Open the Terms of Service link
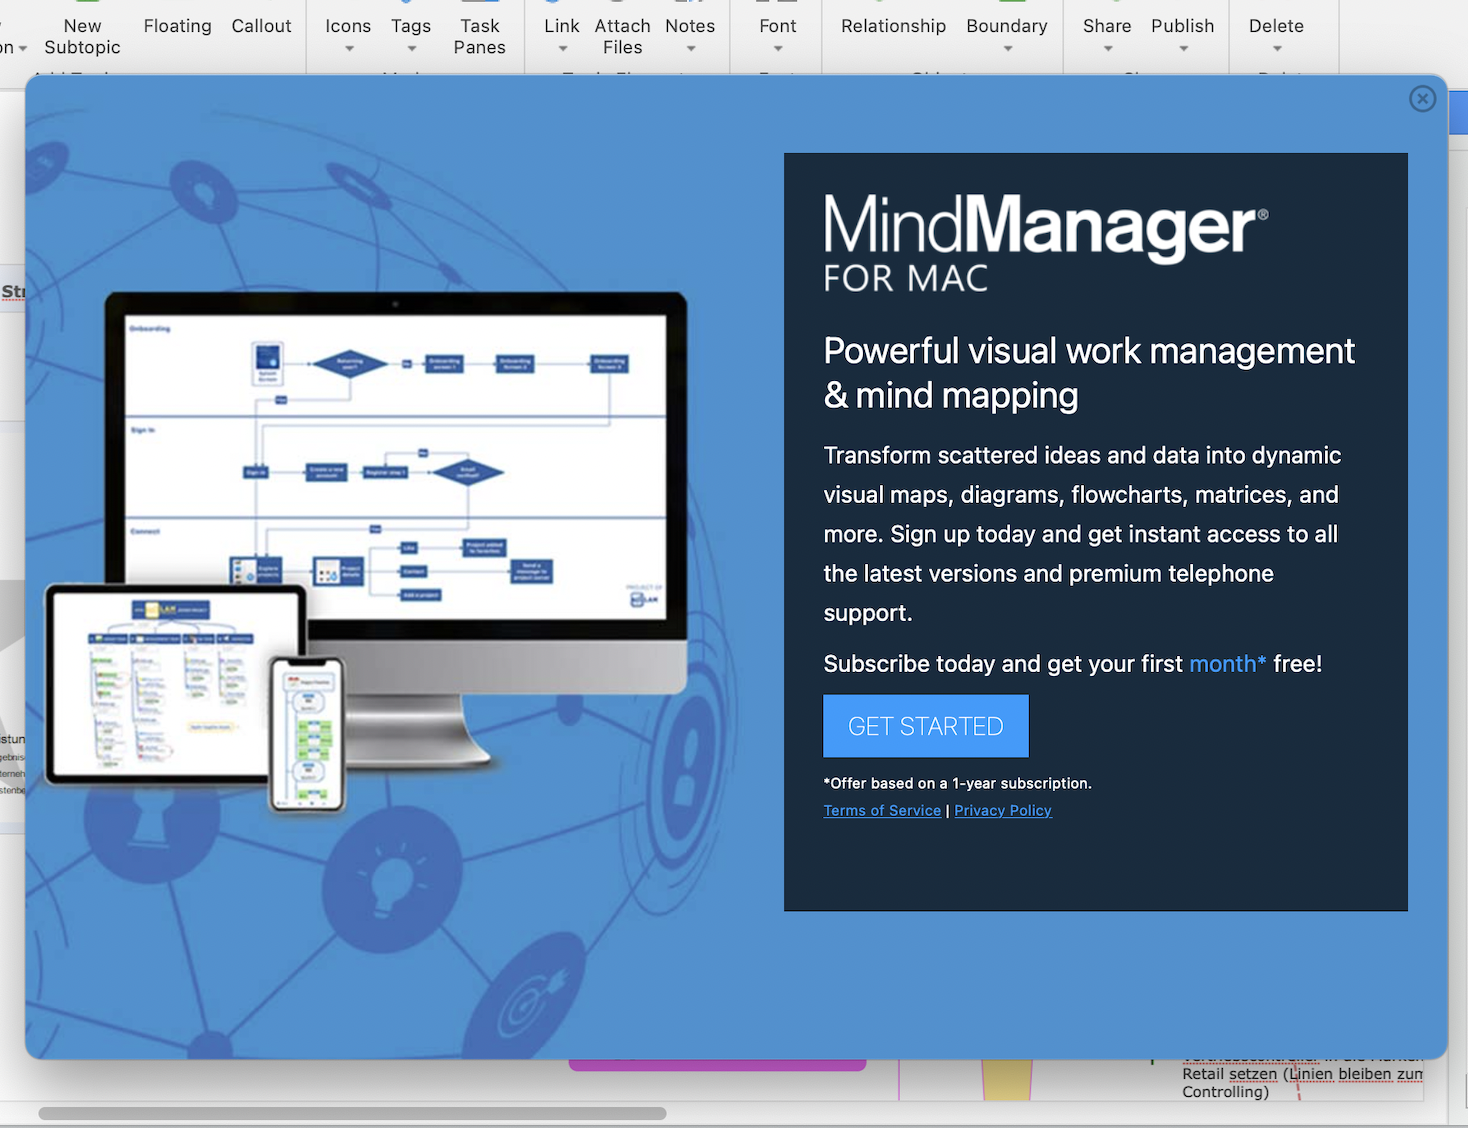Viewport: 1468px width, 1128px height. tap(882, 811)
